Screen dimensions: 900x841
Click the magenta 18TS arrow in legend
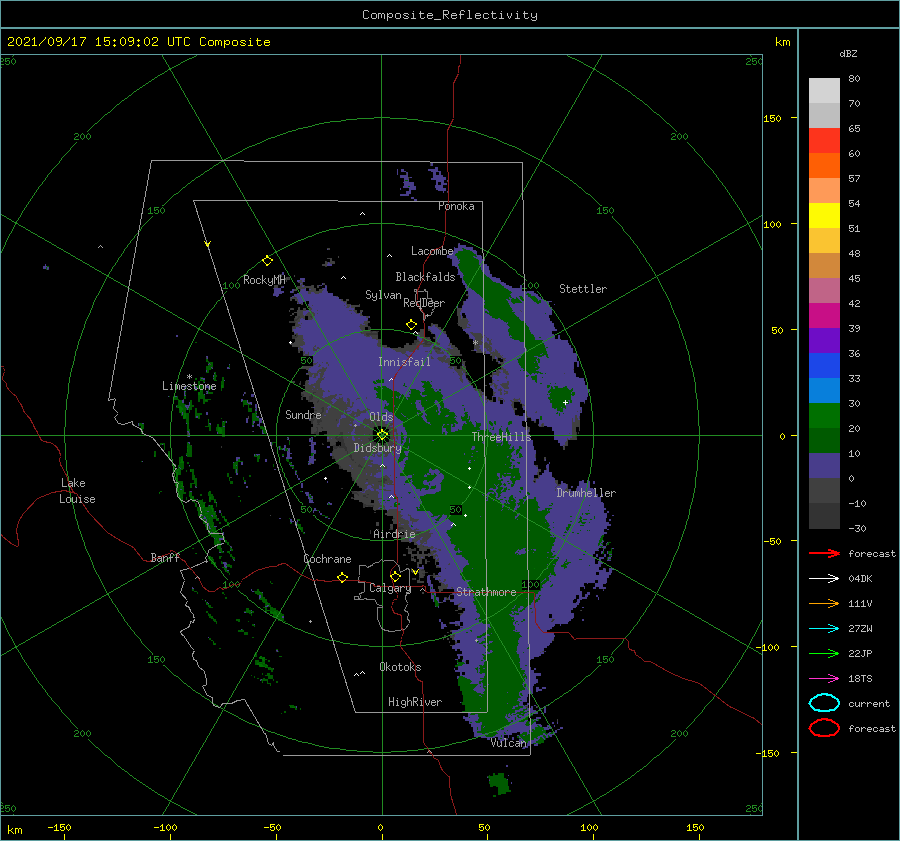click(x=824, y=679)
